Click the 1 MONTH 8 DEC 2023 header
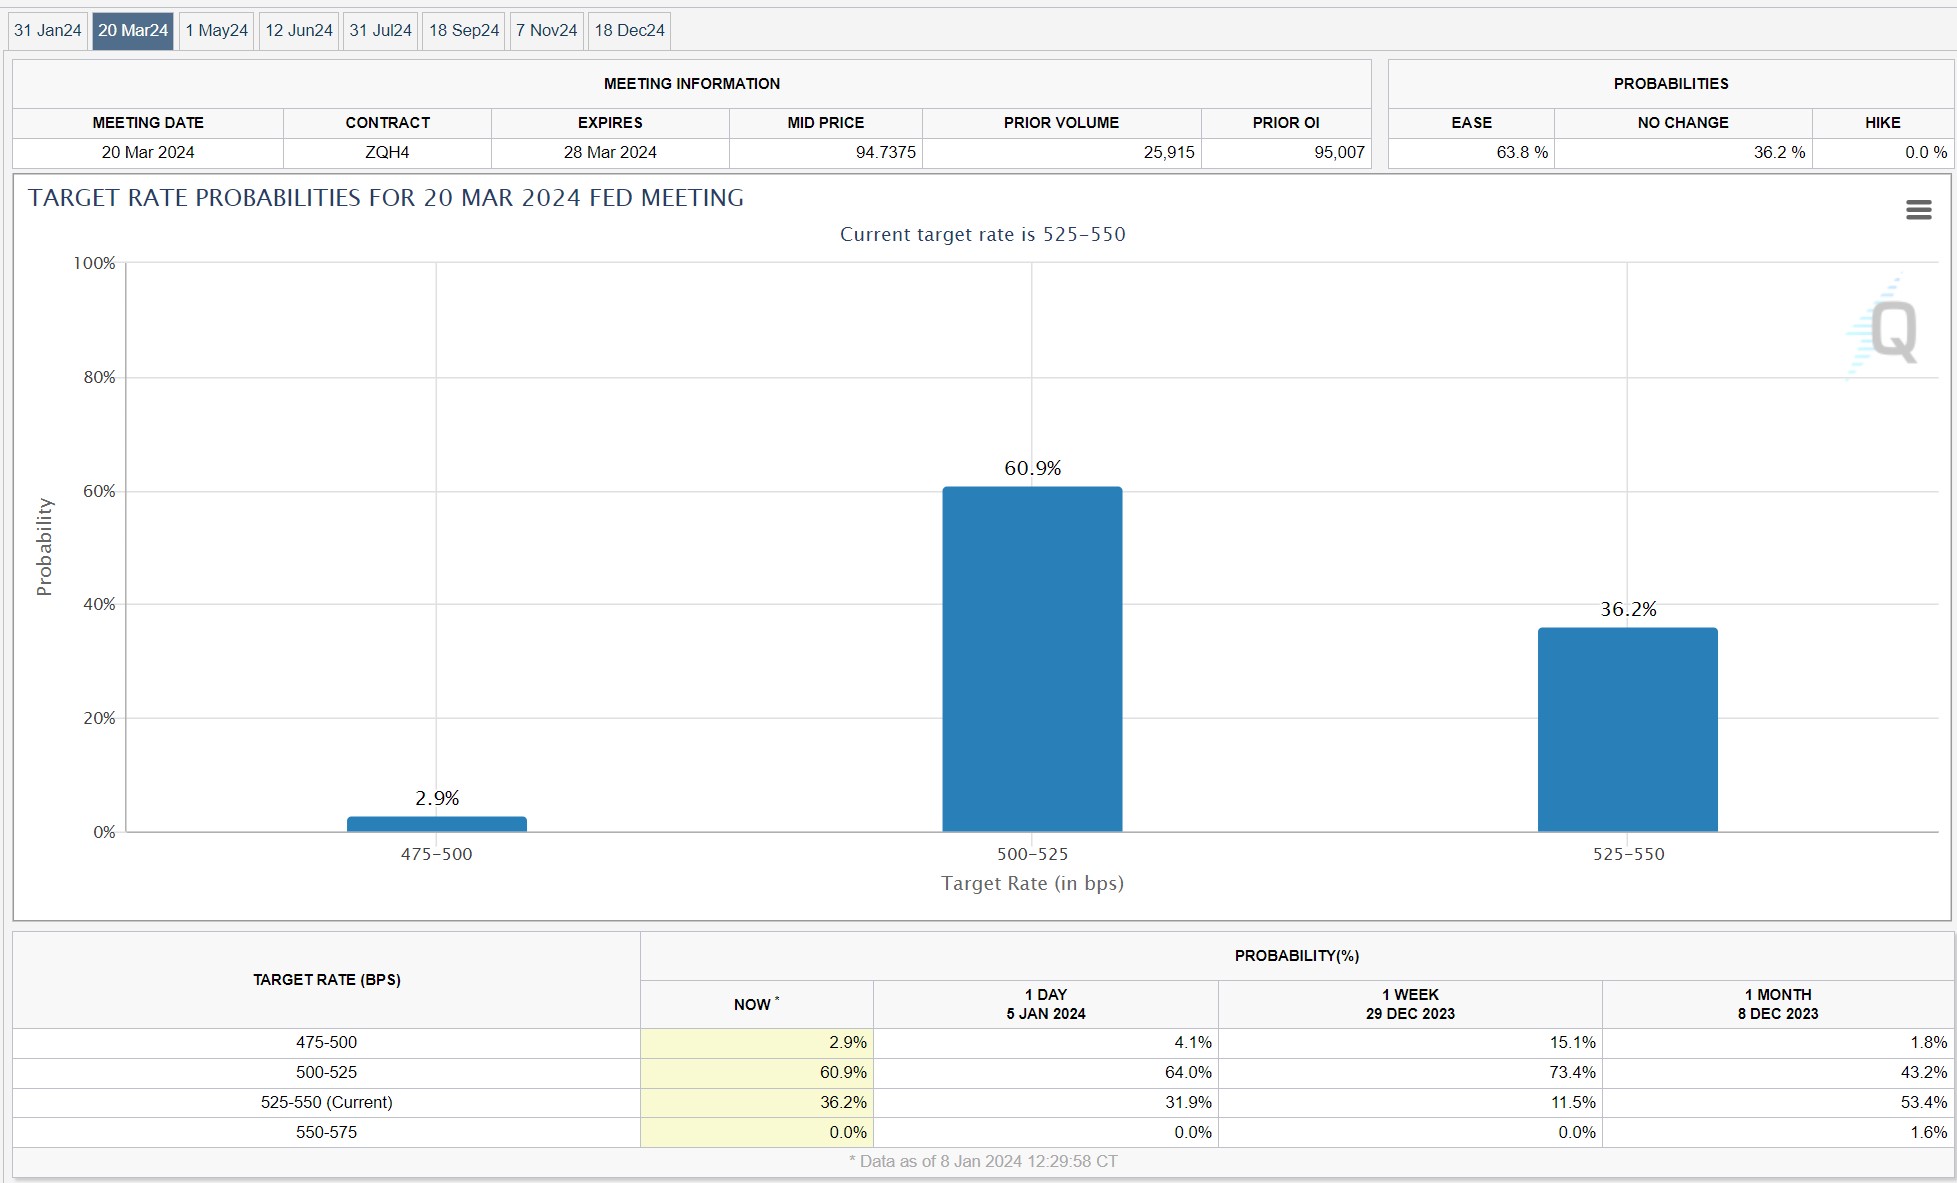The height and width of the screenshot is (1183, 1957). [x=1777, y=1003]
